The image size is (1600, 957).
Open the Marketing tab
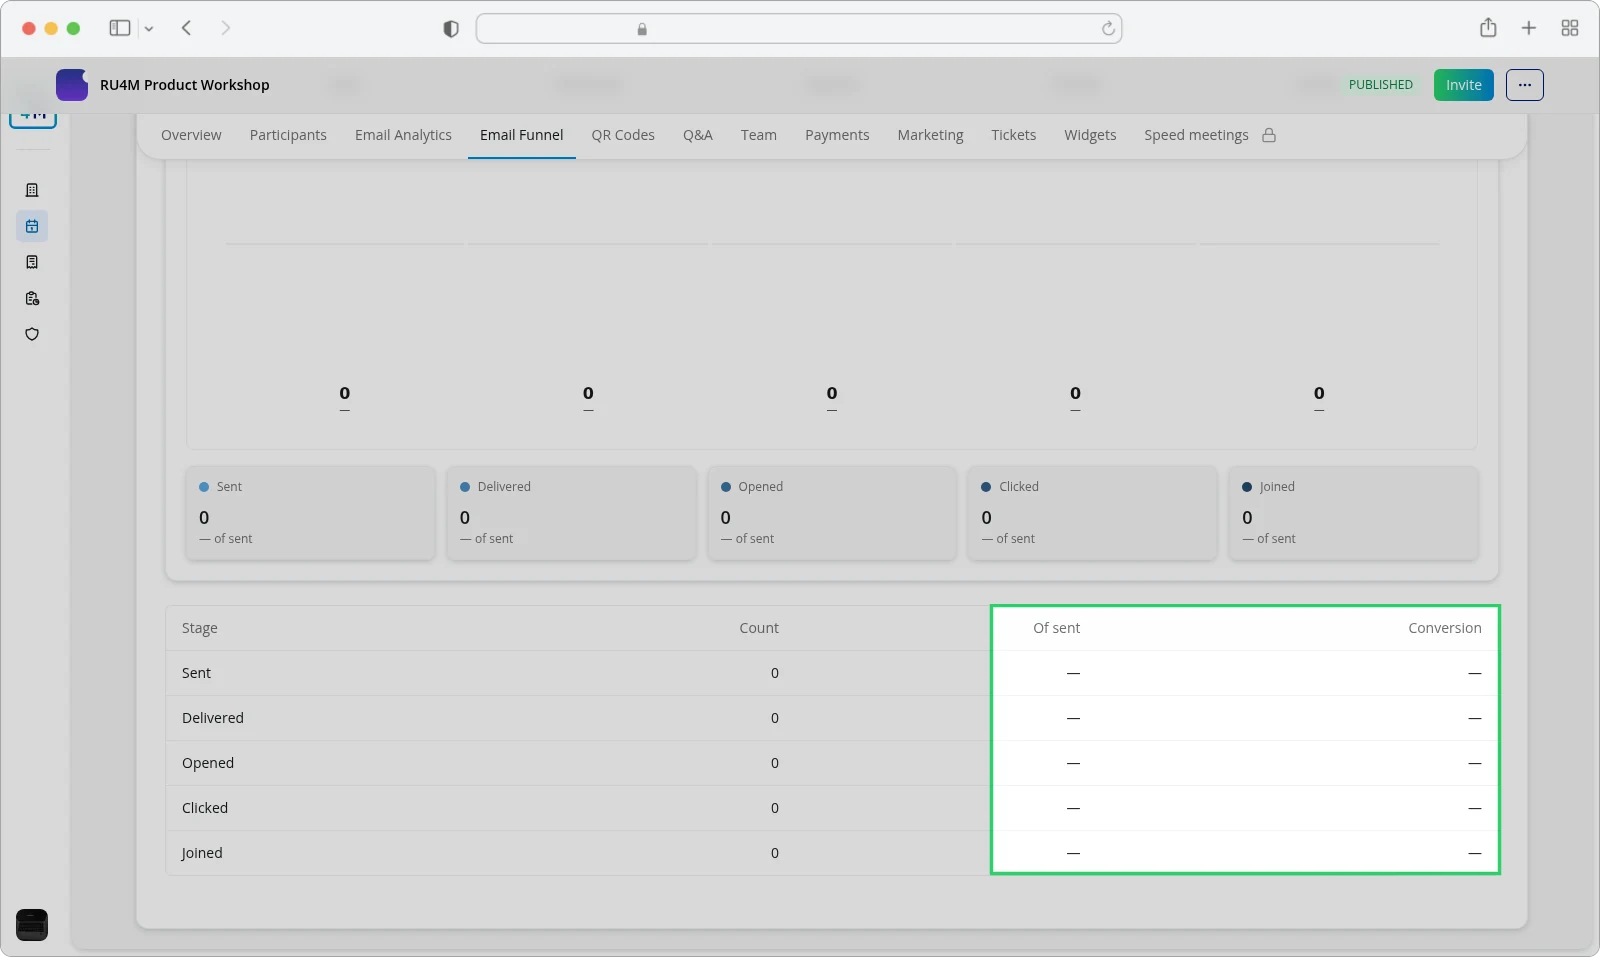930,135
